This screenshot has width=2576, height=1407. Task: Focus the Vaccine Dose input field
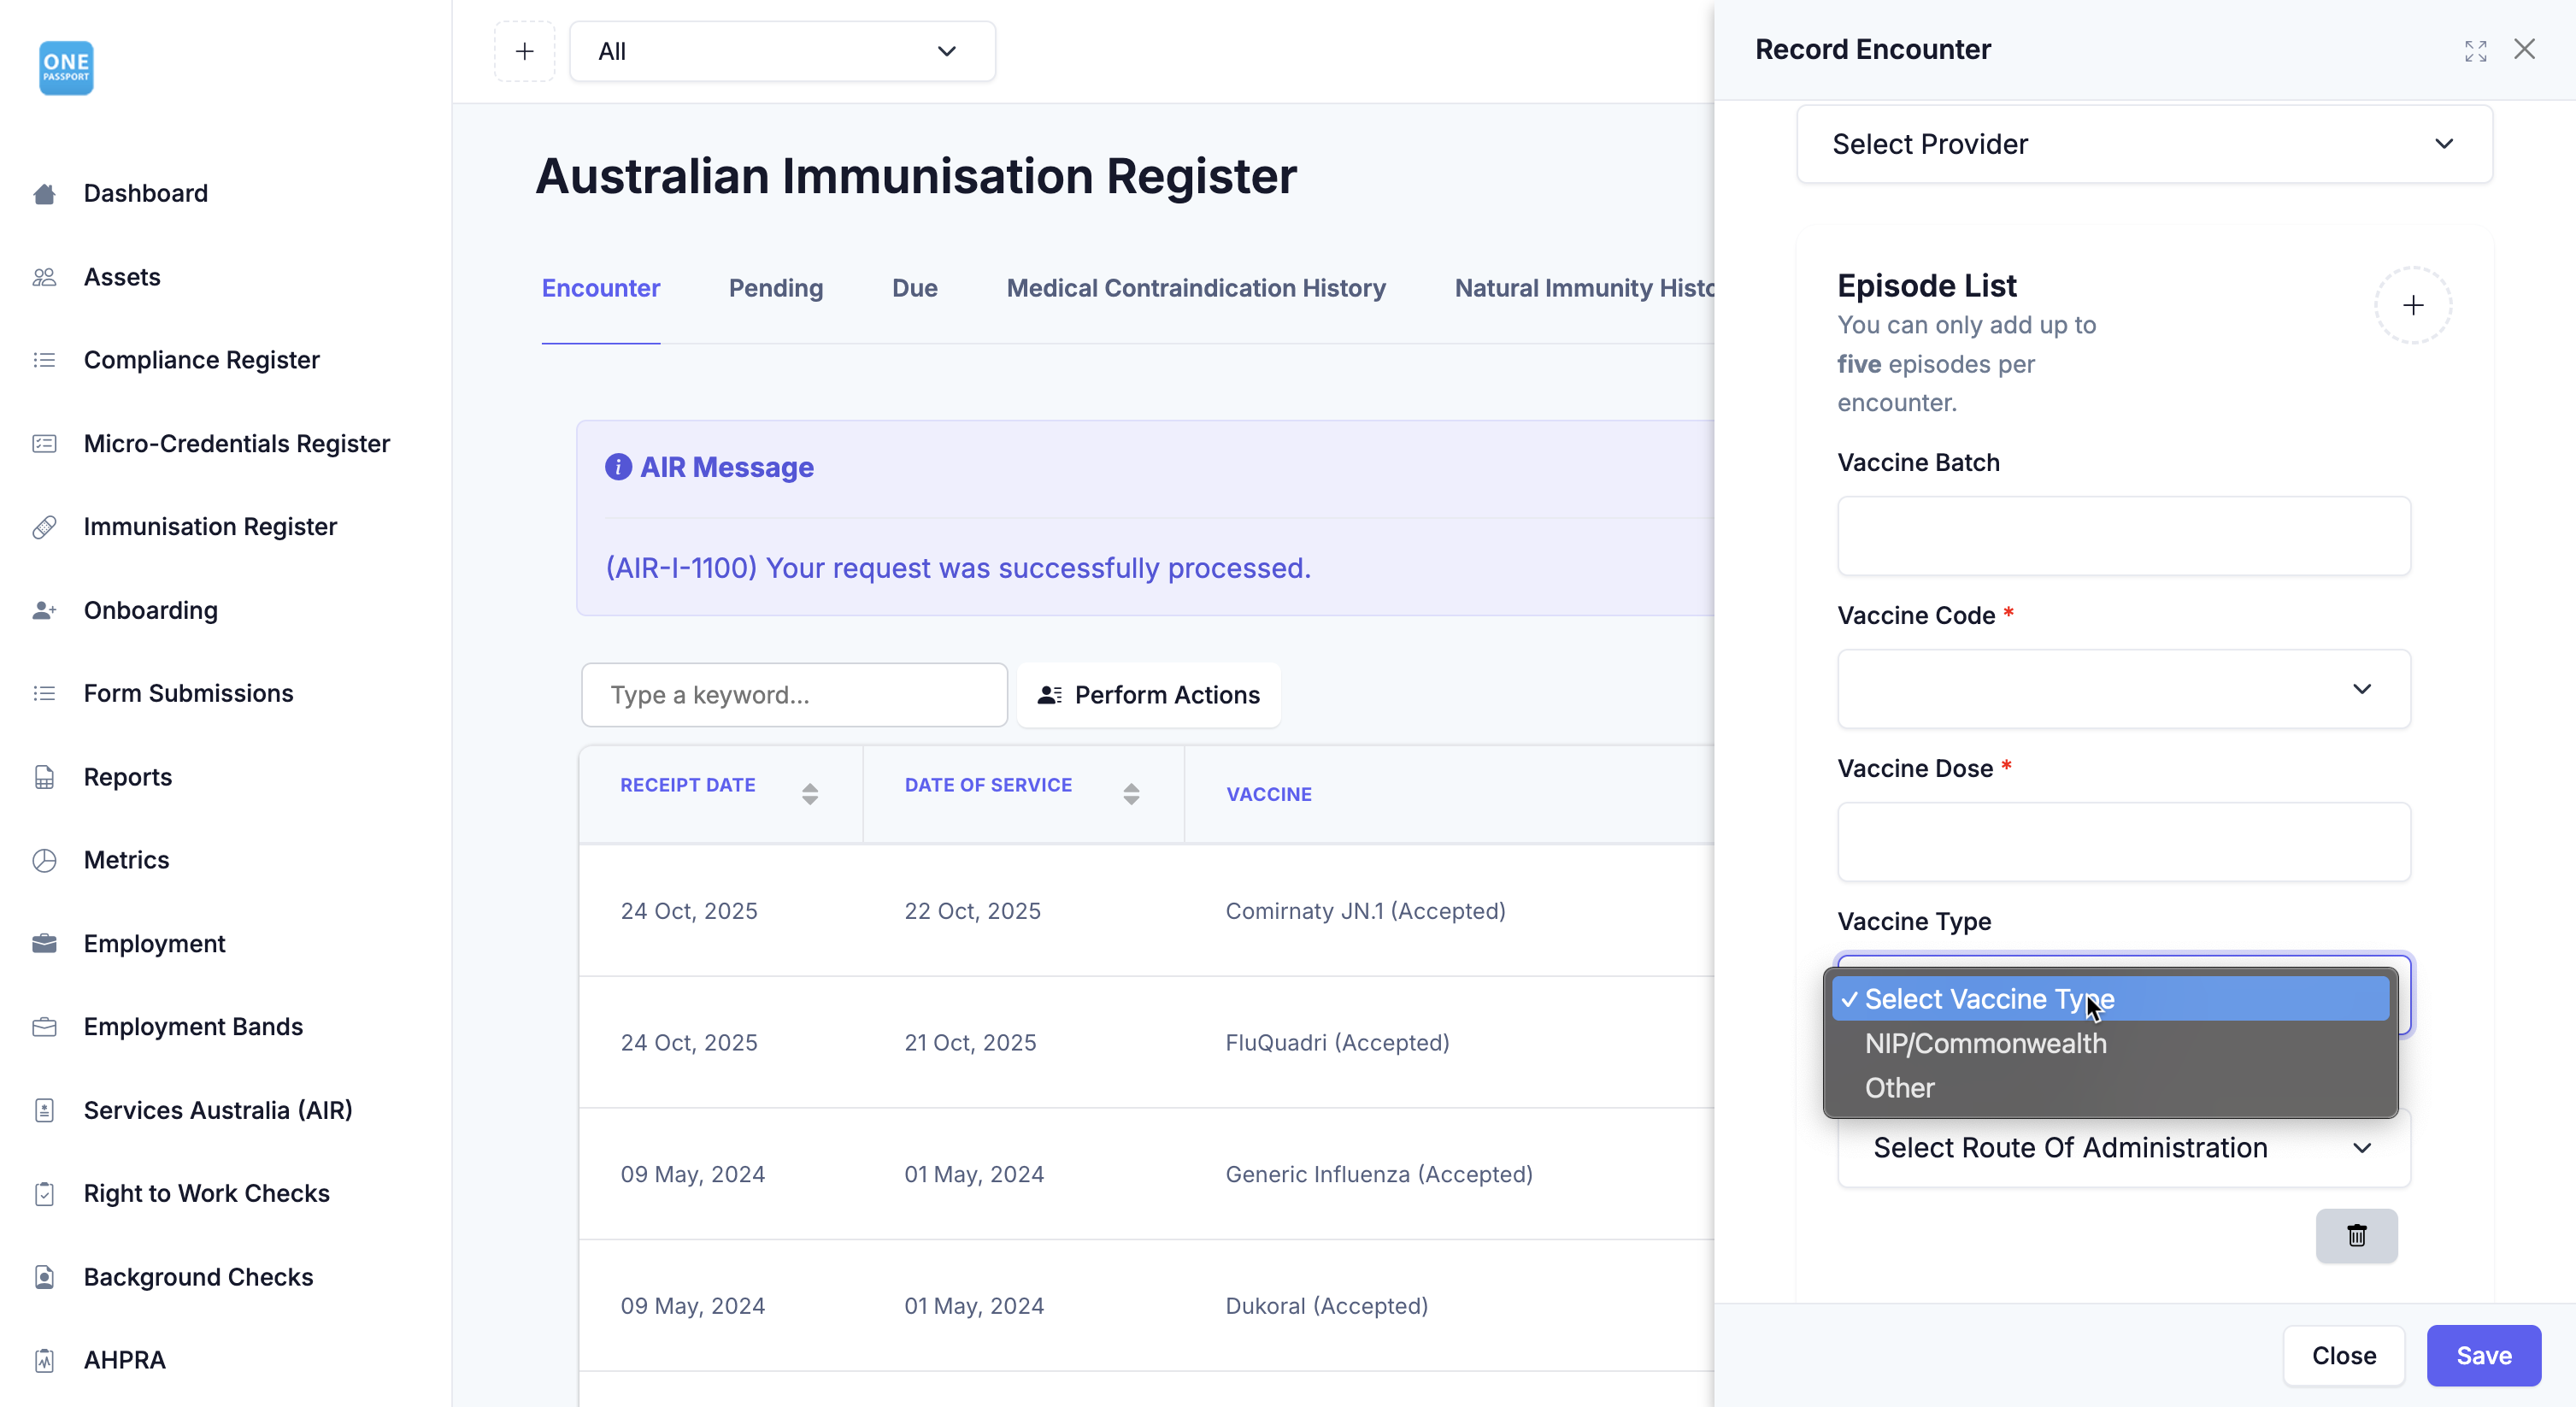point(2124,842)
